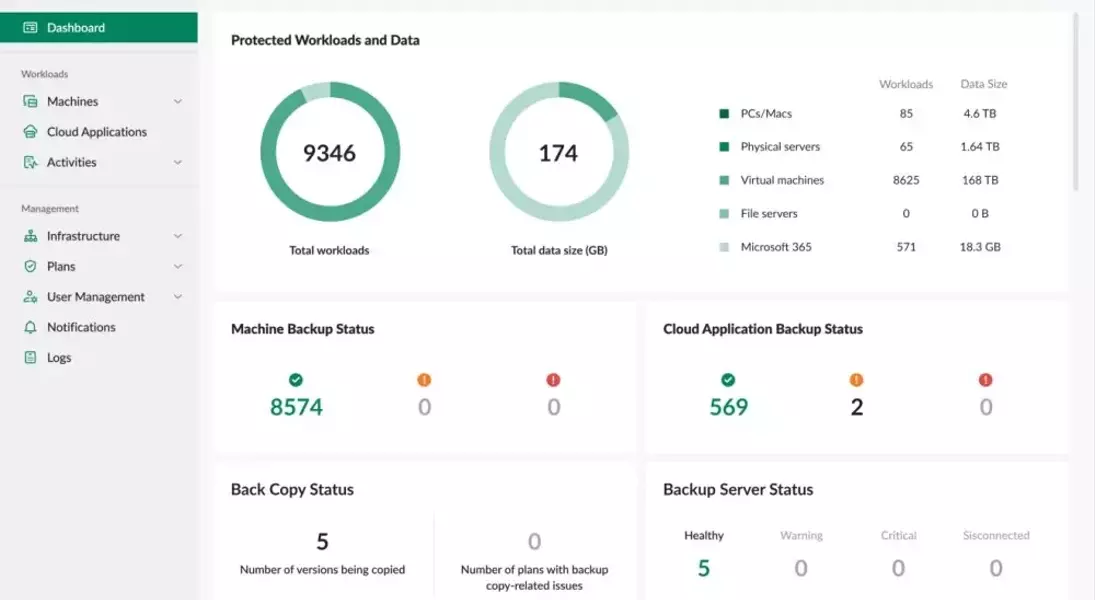Image resolution: width=1095 pixels, height=600 pixels.
Task: Expand the Plans submenu chevron
Action: click(x=178, y=267)
